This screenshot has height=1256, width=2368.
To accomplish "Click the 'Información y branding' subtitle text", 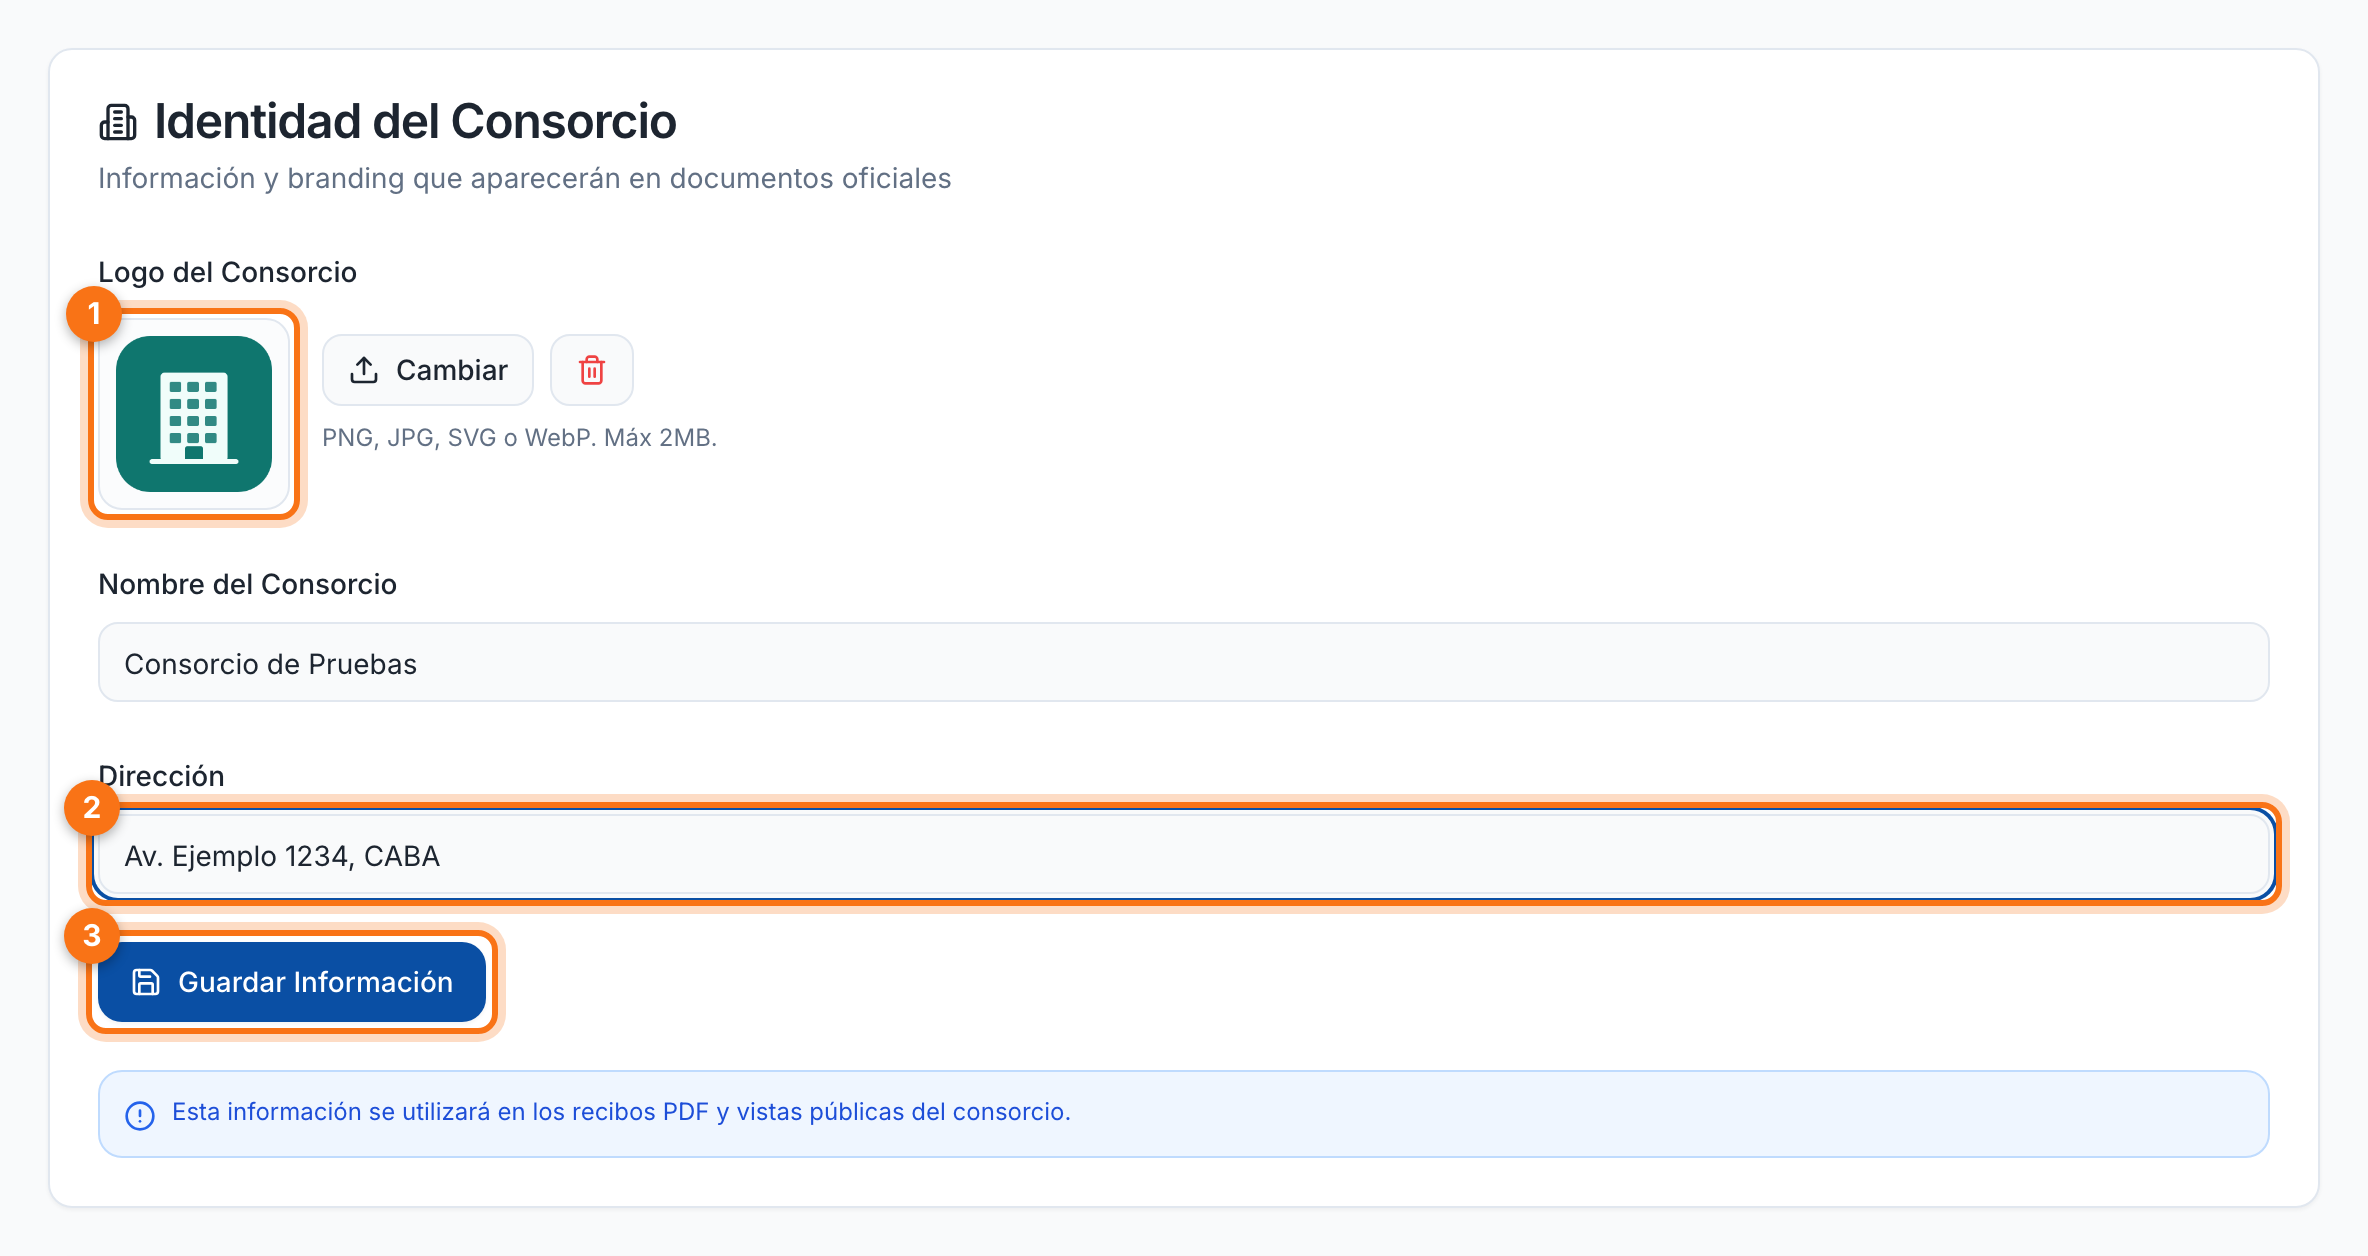I will coord(525,178).
